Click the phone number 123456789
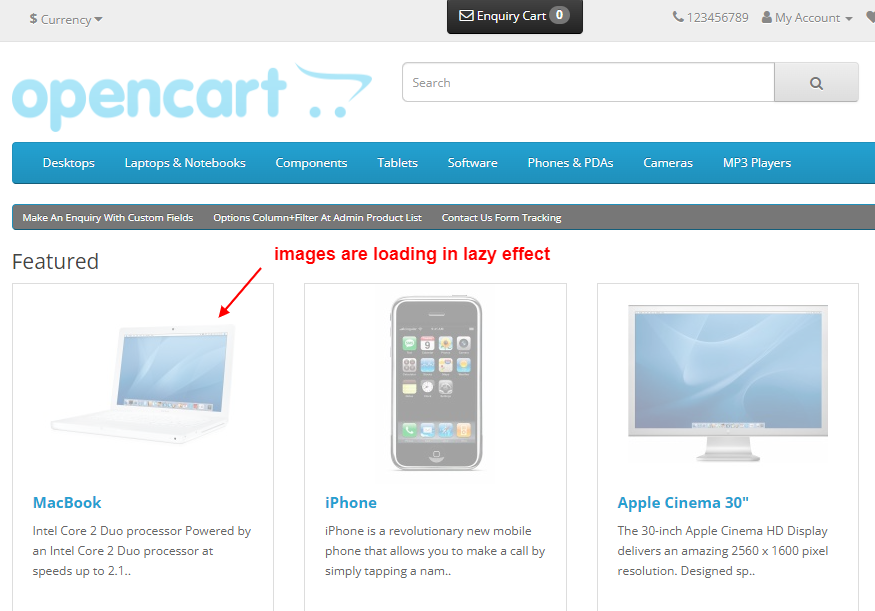Screen dimensions: 875x611 tap(717, 18)
